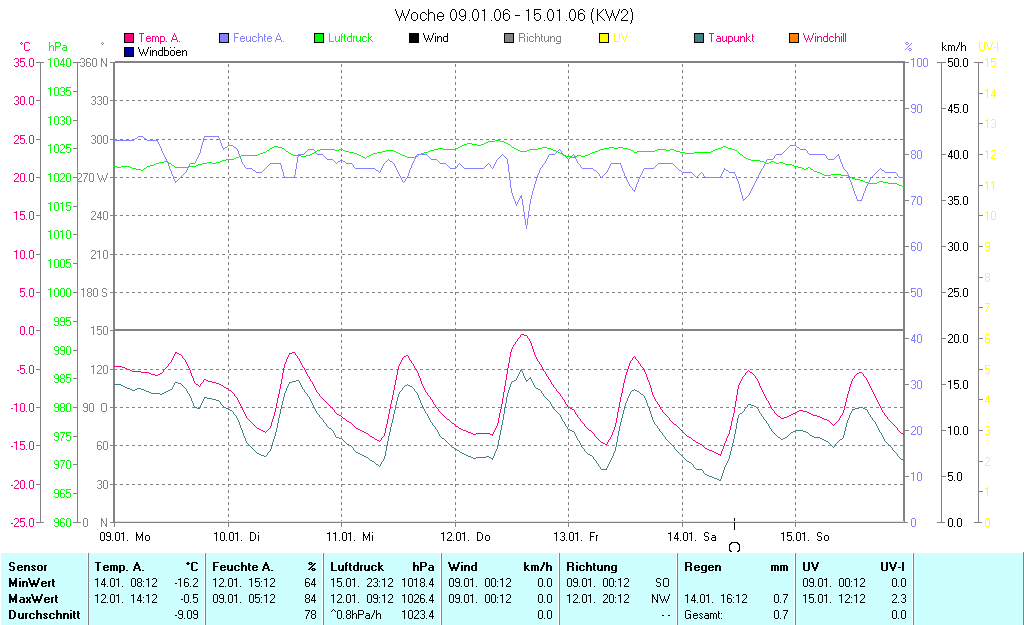Click the orange Windchill legend swatch
This screenshot has width=1024, height=625.
click(x=794, y=38)
